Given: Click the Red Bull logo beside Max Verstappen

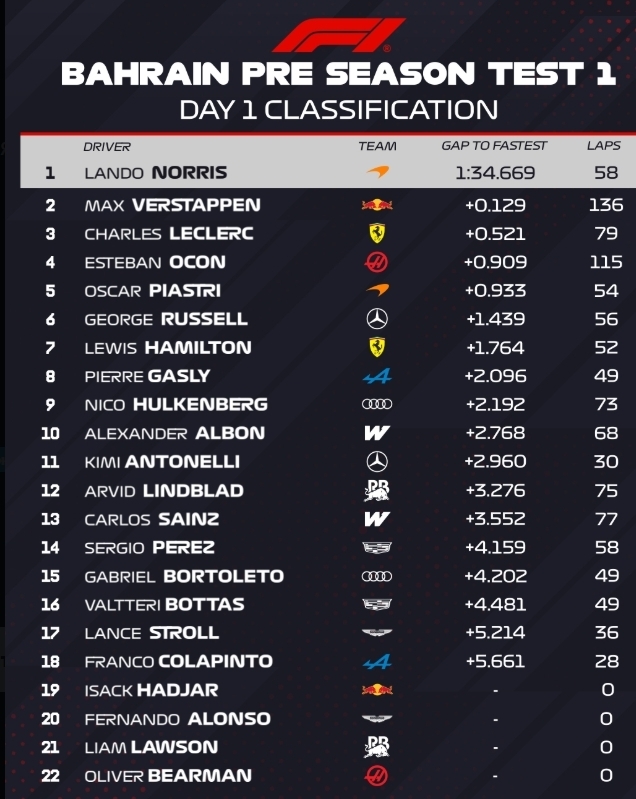Looking at the screenshot, I should [377, 205].
